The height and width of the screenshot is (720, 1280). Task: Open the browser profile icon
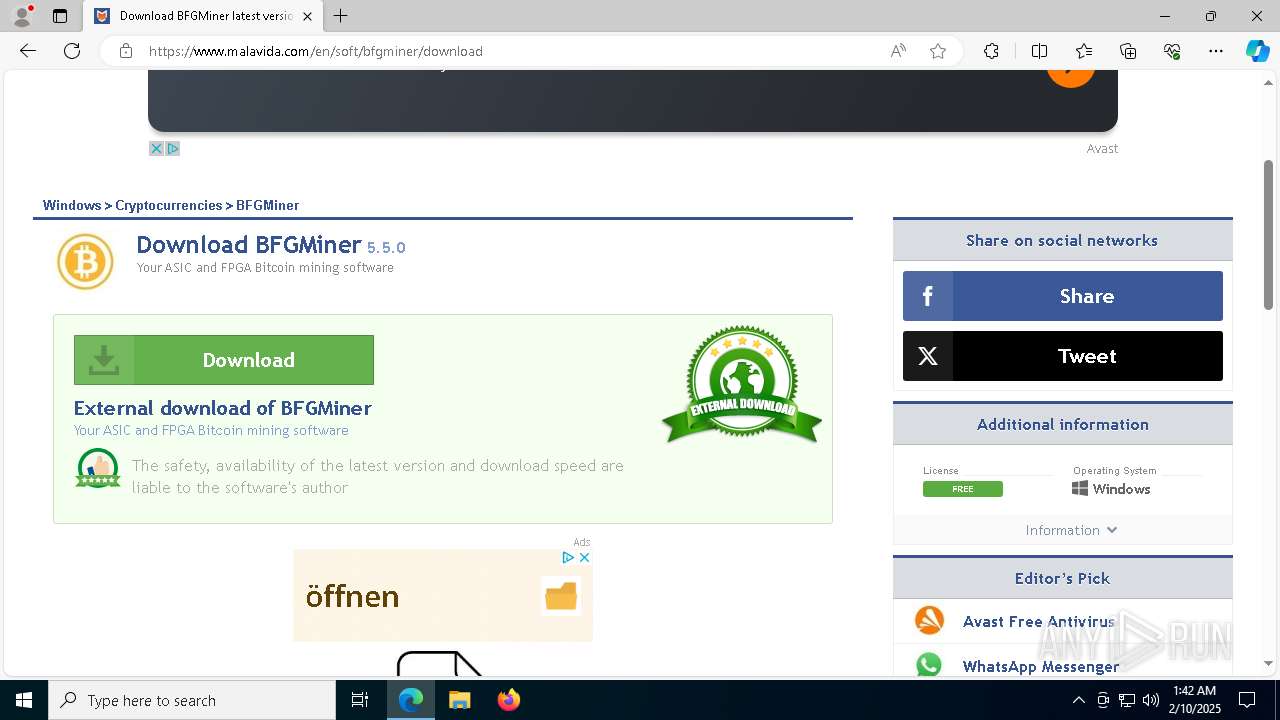pyautogui.click(x=22, y=16)
